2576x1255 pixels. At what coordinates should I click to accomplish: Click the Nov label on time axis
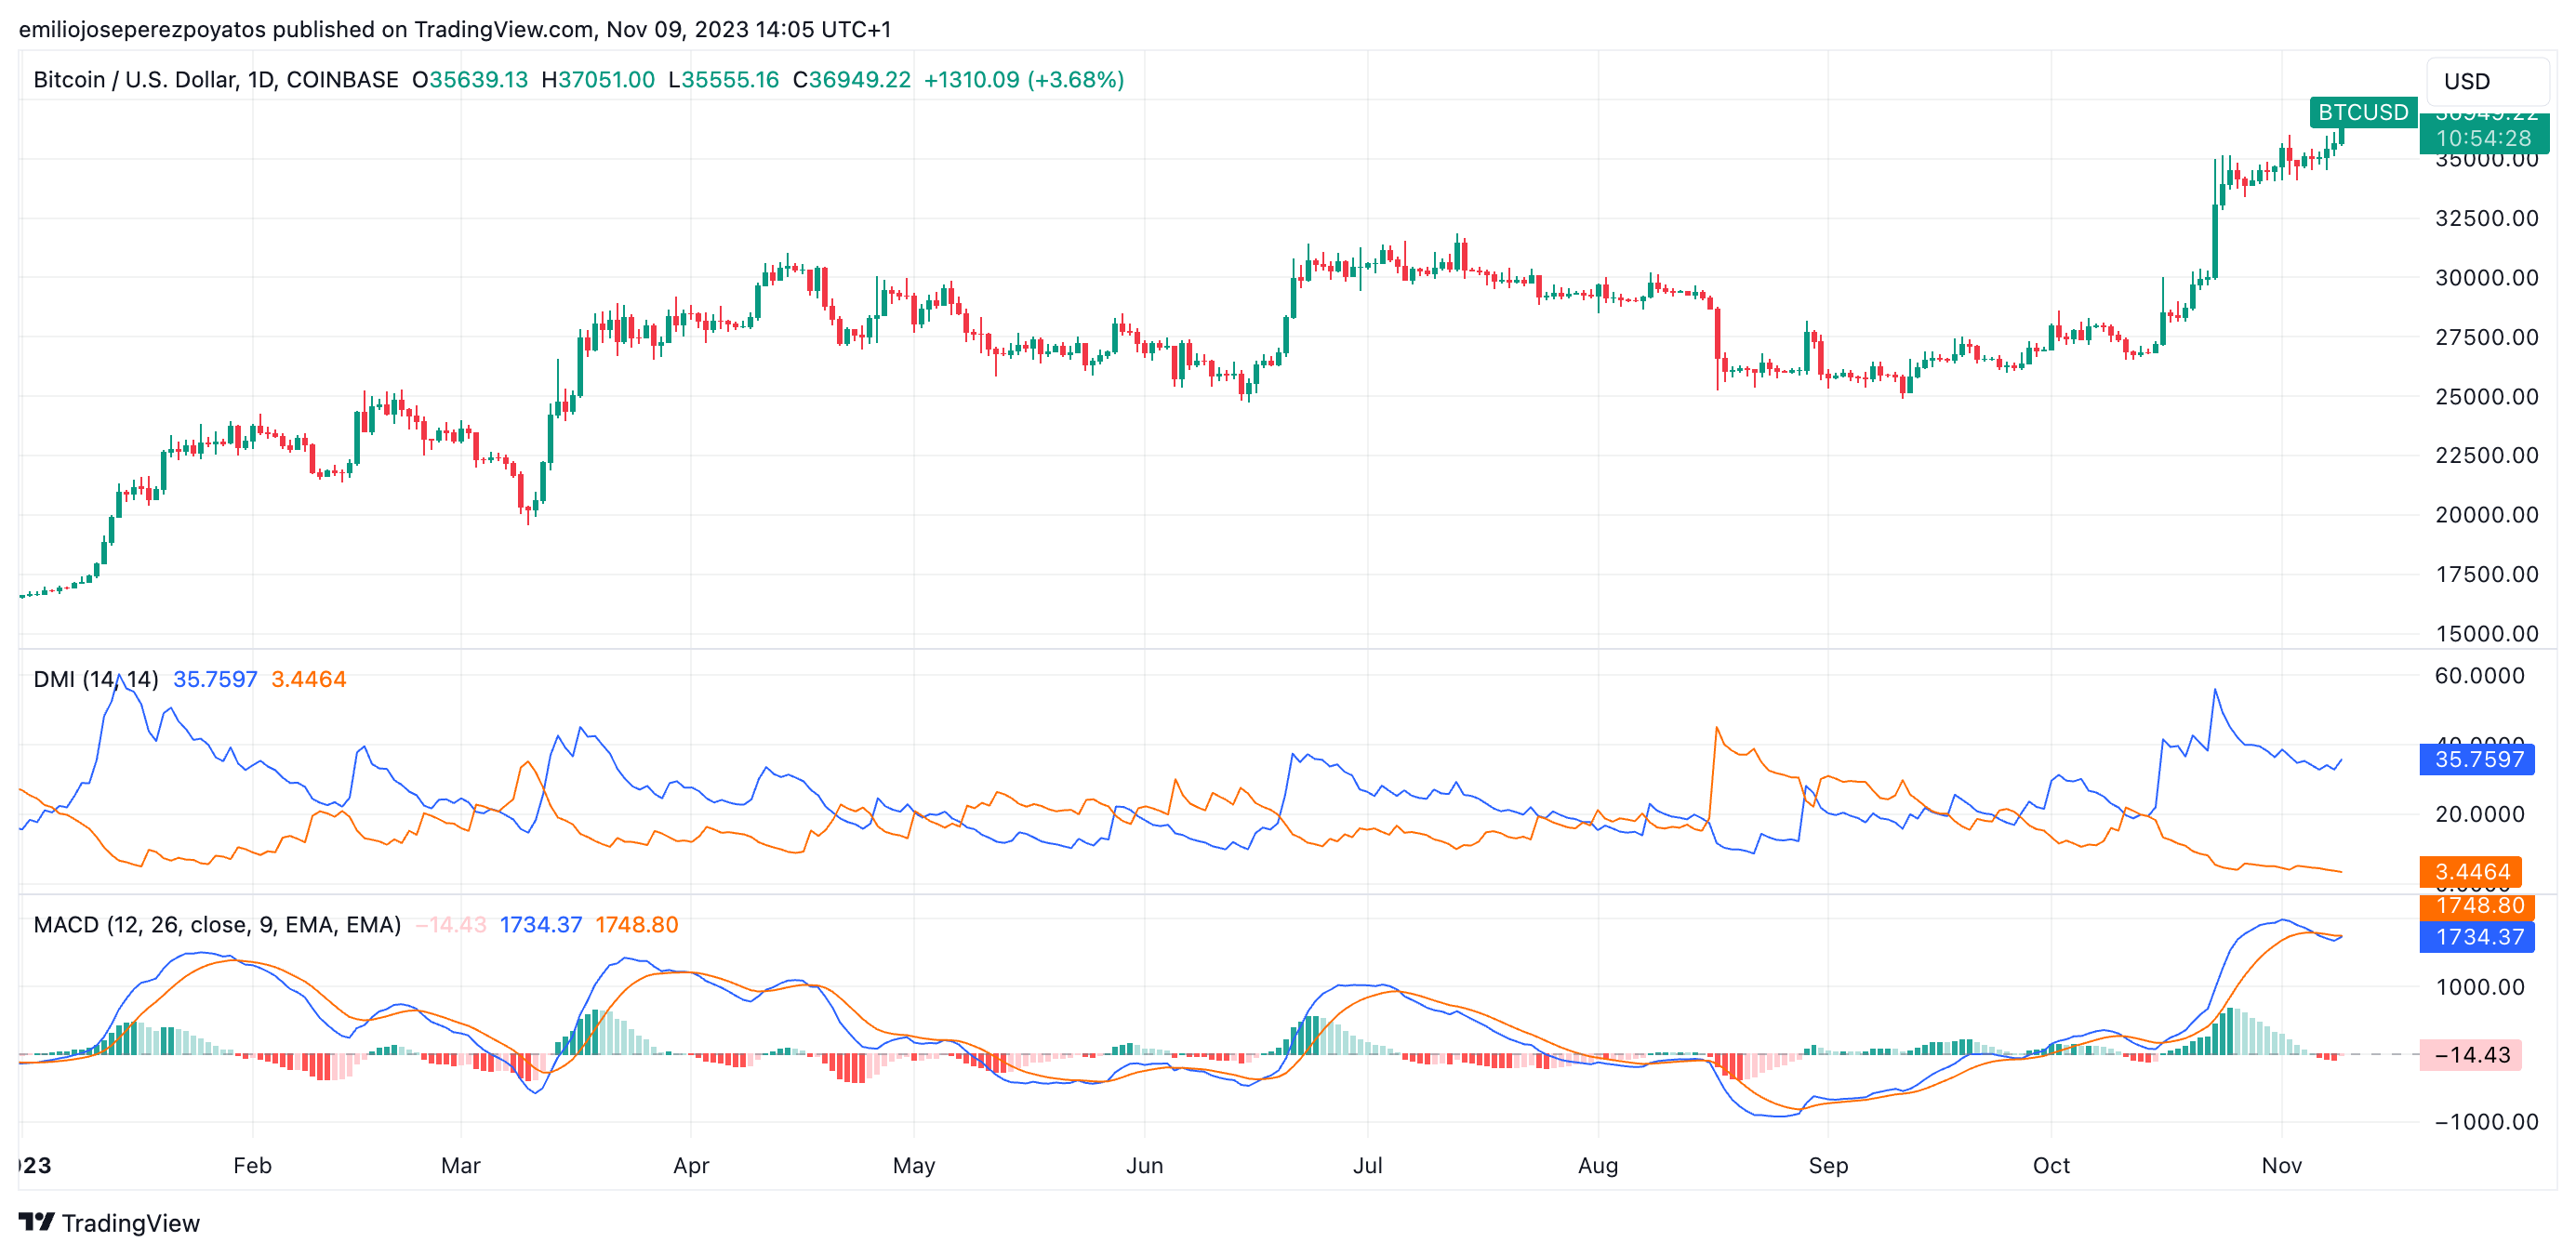tap(2281, 1166)
